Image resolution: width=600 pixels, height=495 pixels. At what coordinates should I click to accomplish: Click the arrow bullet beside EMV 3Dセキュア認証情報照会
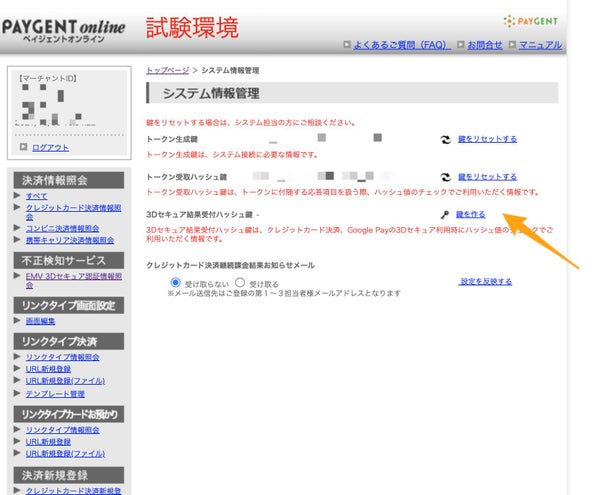(17, 275)
